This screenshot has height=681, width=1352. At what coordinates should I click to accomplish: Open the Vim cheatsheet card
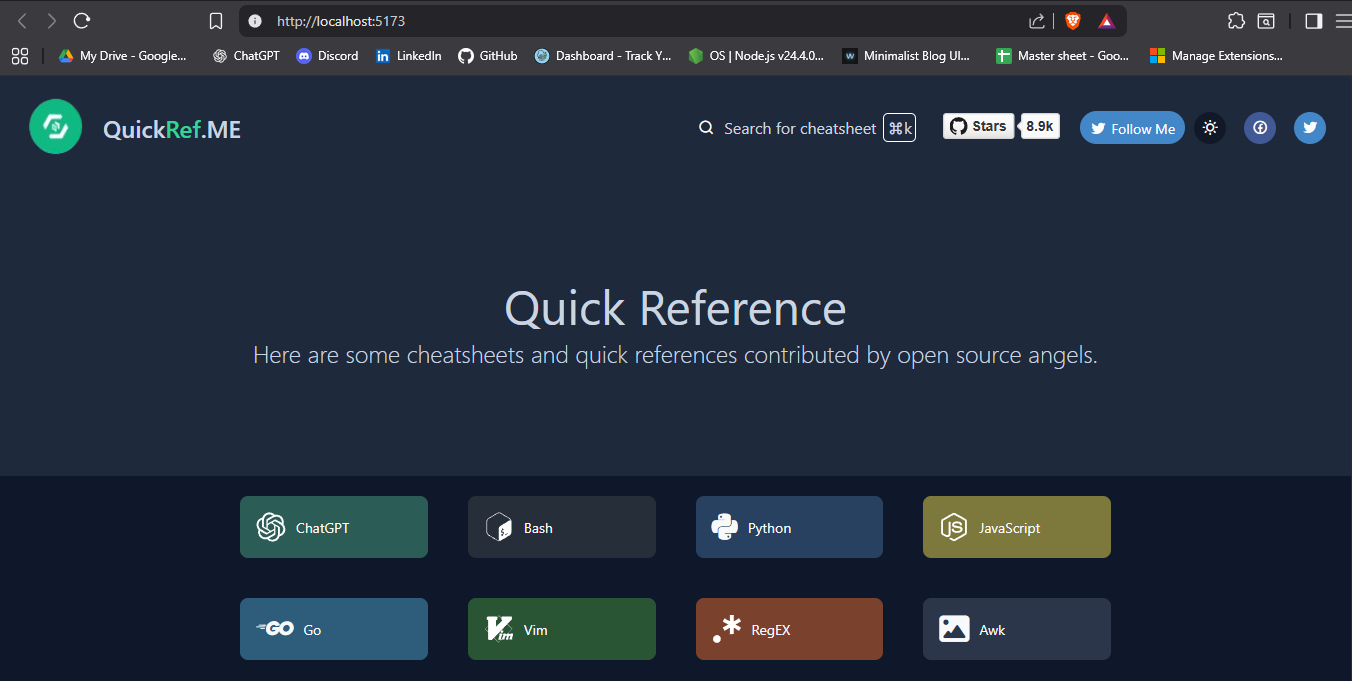(x=562, y=629)
